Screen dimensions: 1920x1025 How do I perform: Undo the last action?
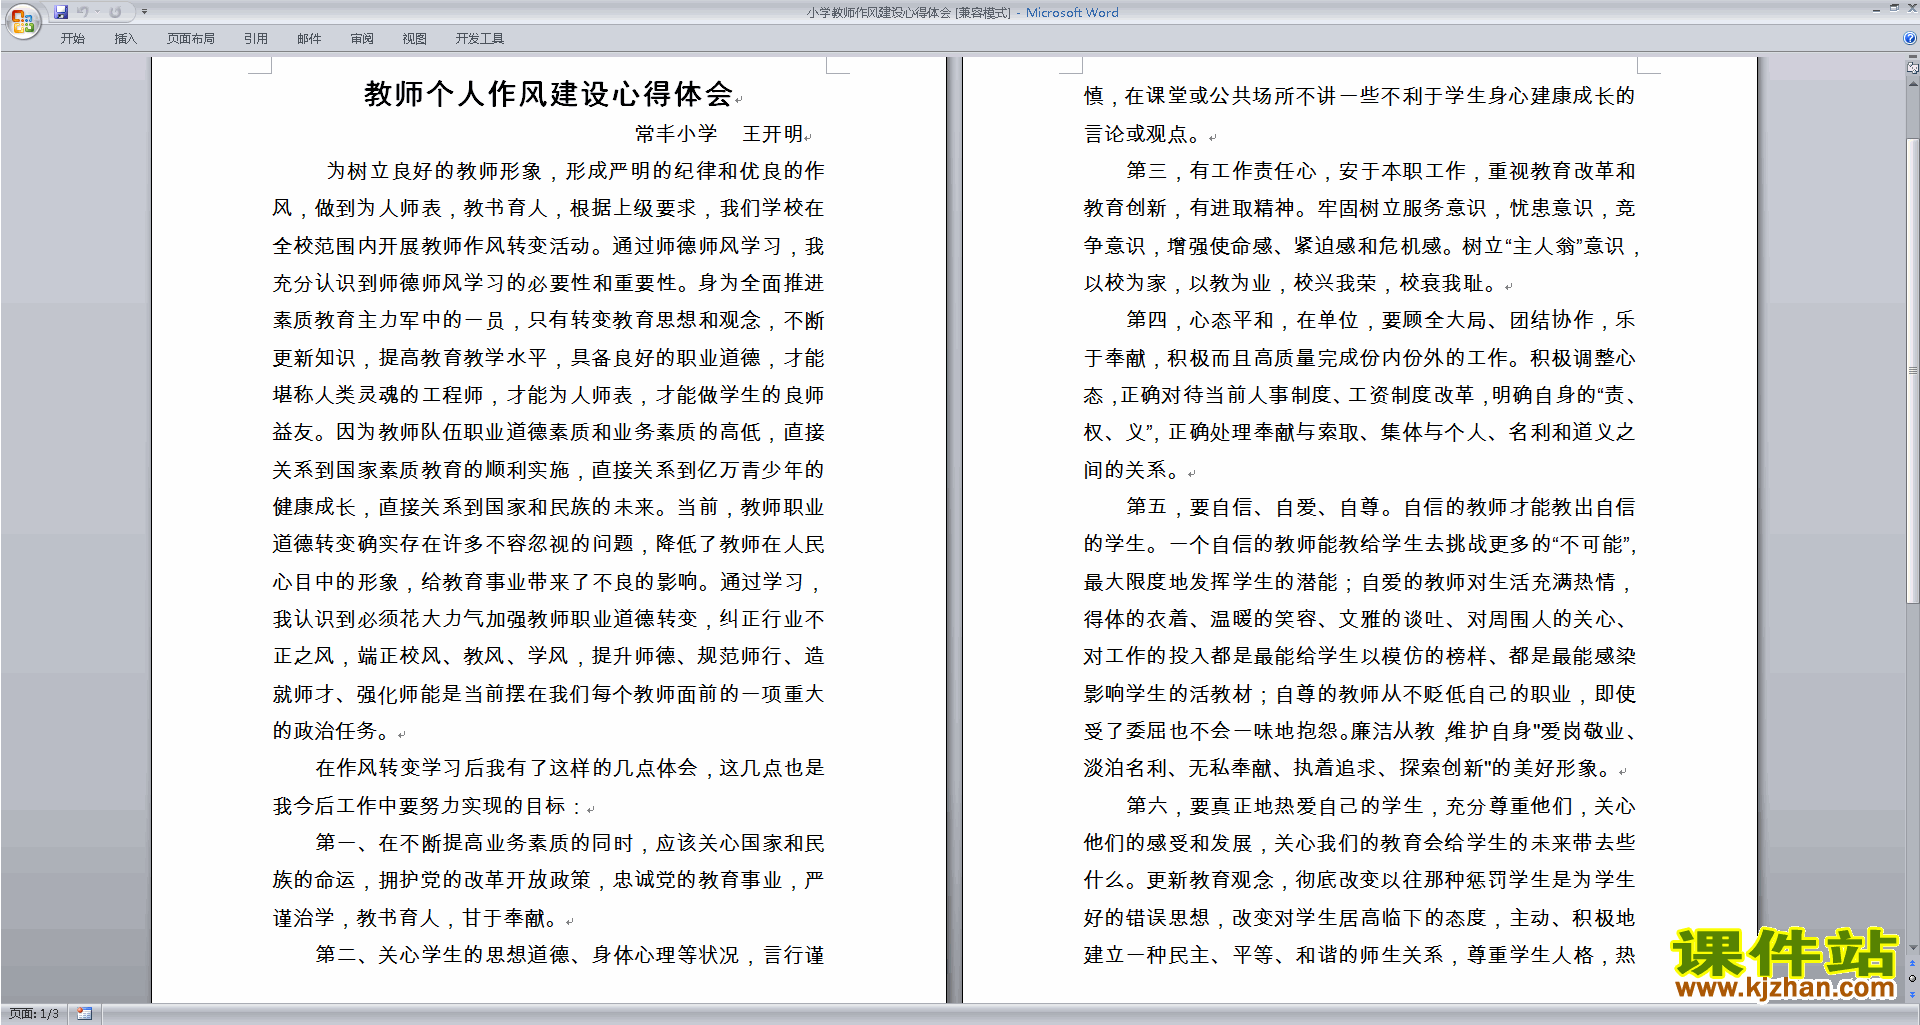pos(83,12)
